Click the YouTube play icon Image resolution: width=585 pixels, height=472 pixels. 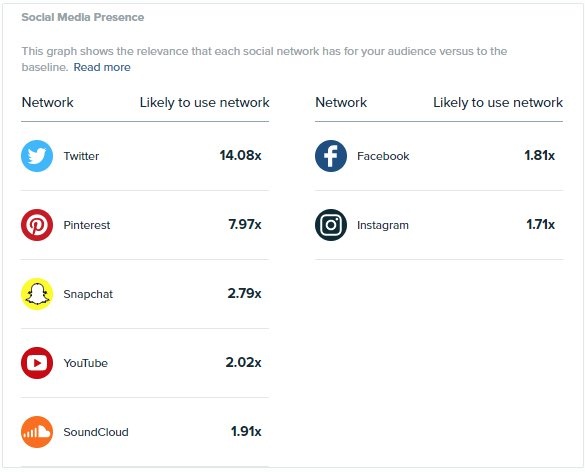click(x=37, y=363)
